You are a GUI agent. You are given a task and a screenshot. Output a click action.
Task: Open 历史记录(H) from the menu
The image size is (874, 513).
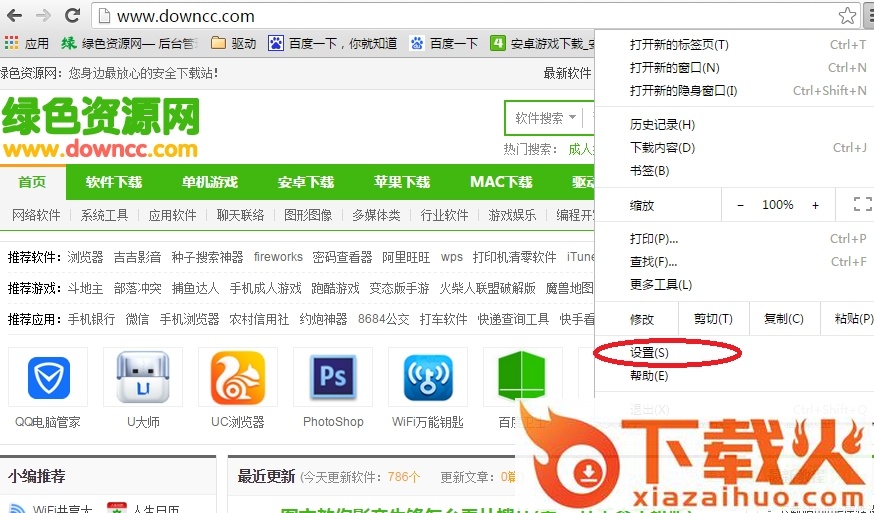coord(734,124)
